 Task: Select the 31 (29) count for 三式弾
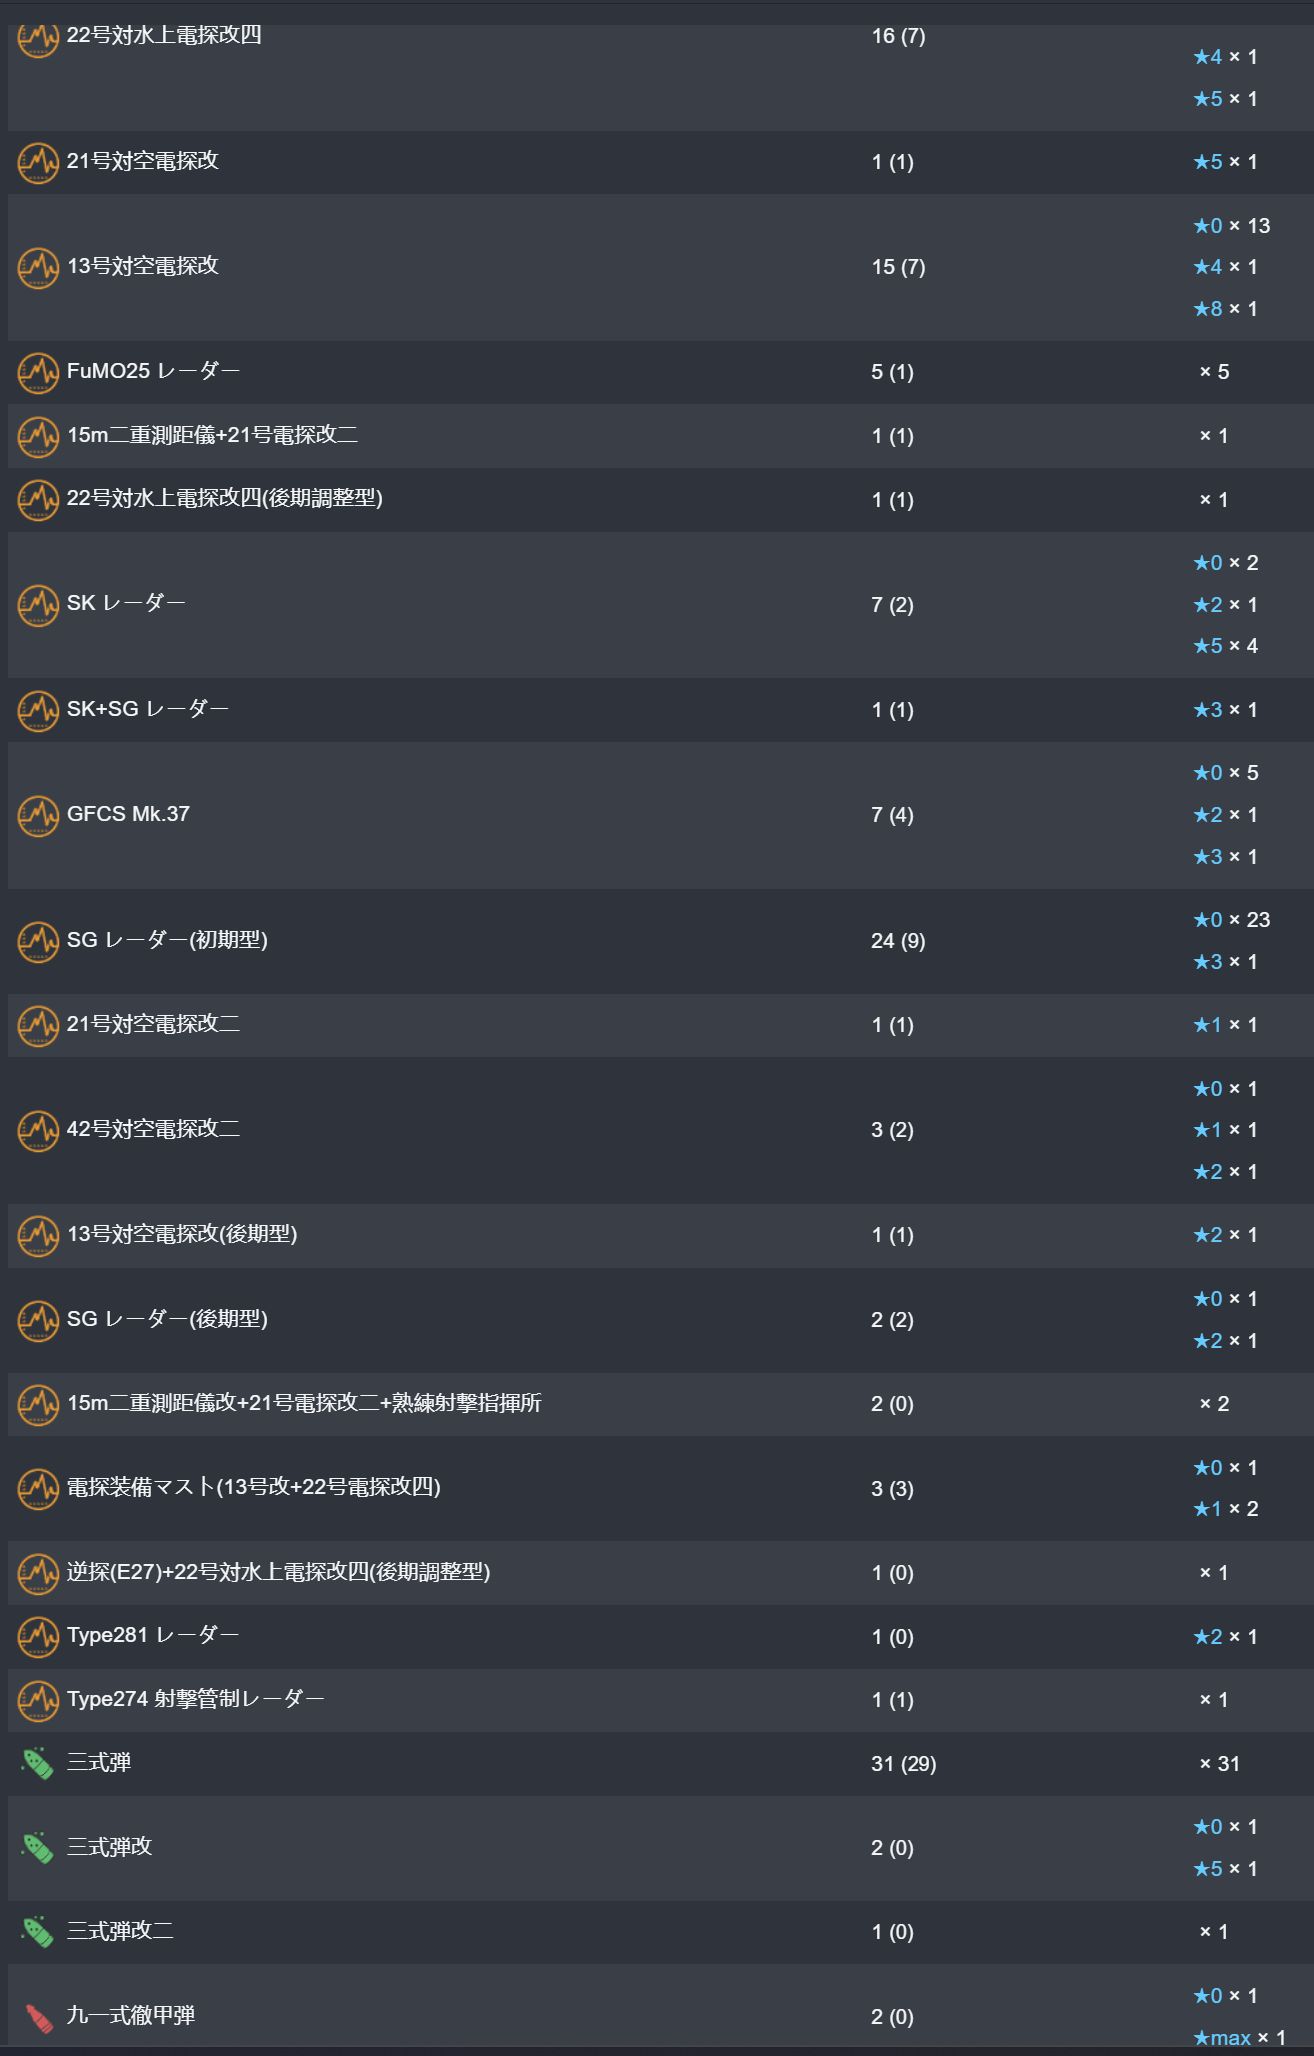point(903,1764)
